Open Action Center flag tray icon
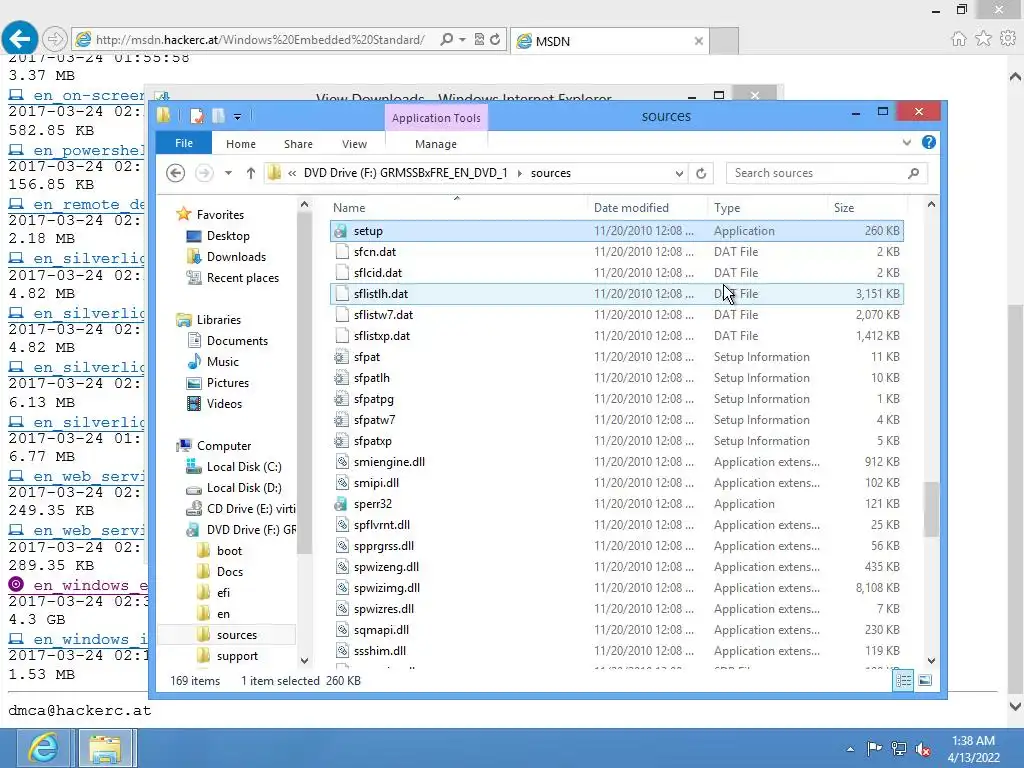 (874, 748)
